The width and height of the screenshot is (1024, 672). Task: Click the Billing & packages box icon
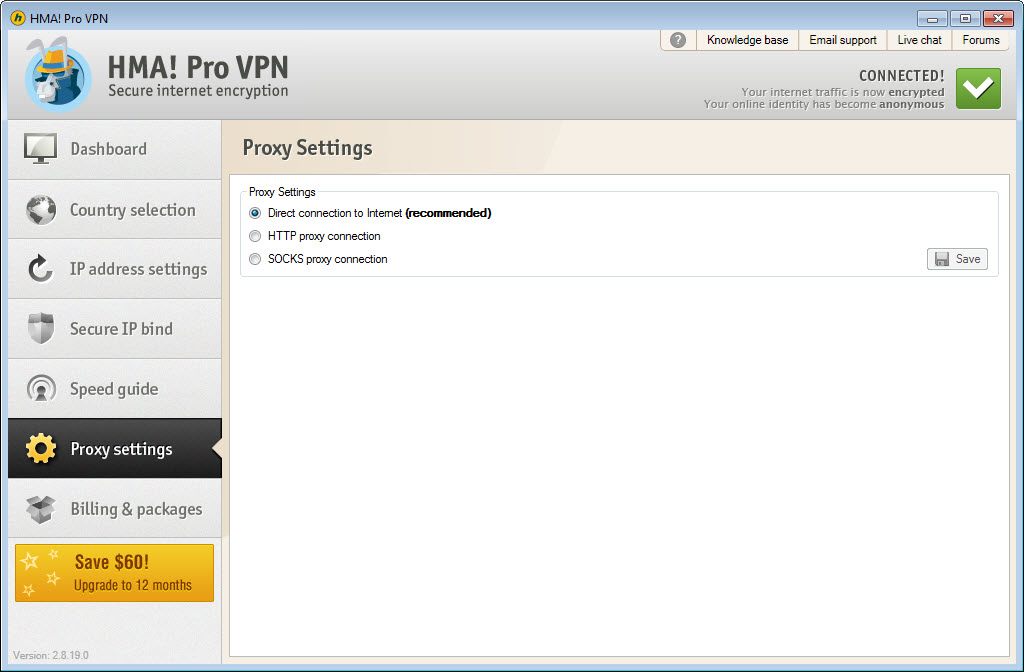click(41, 509)
